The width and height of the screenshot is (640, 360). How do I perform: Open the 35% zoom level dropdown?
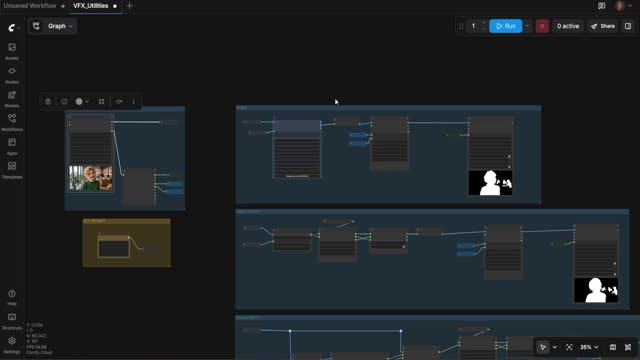pos(589,347)
